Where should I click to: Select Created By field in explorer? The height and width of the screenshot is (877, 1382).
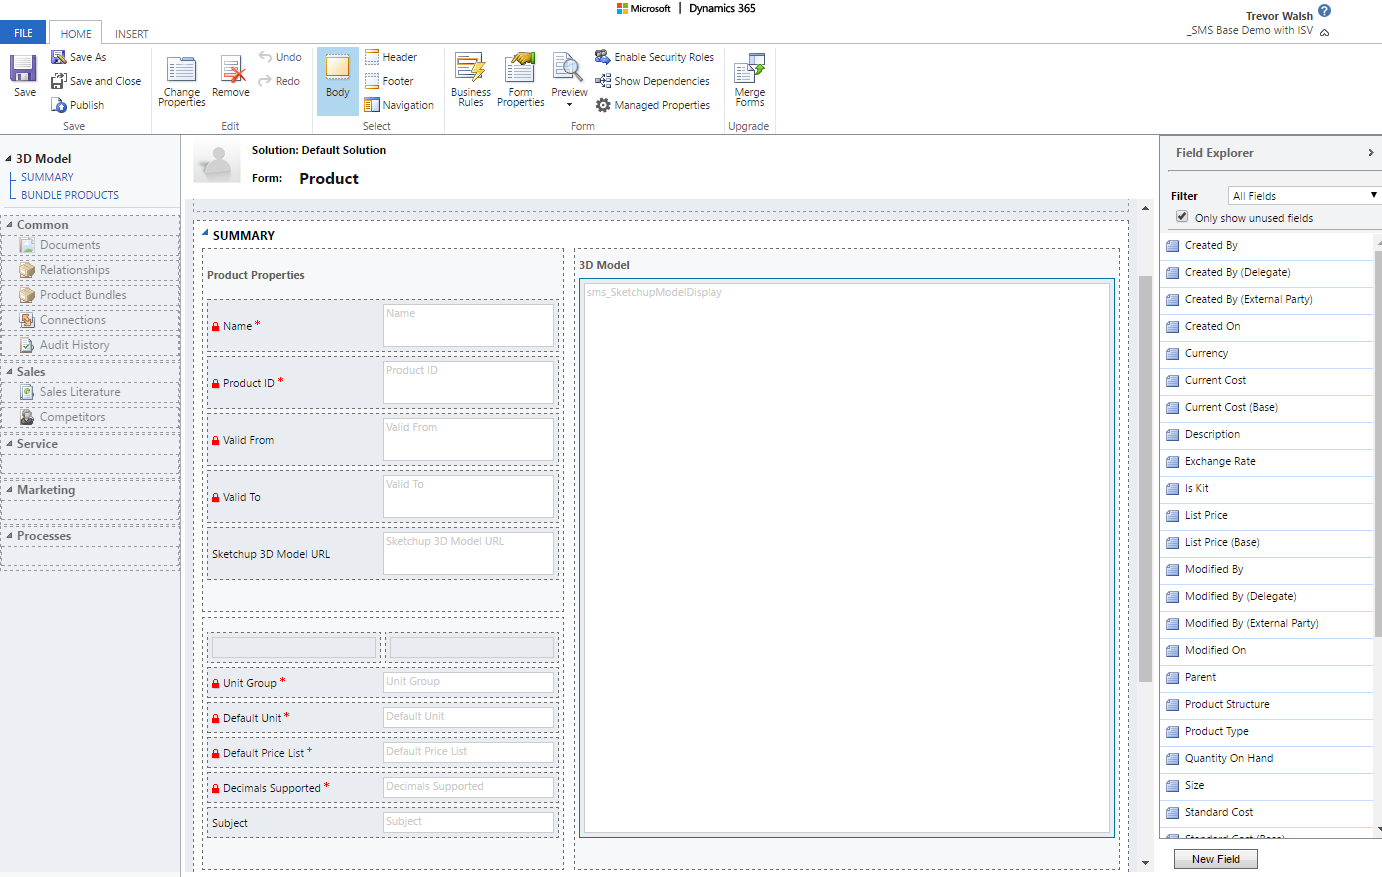(1267, 245)
